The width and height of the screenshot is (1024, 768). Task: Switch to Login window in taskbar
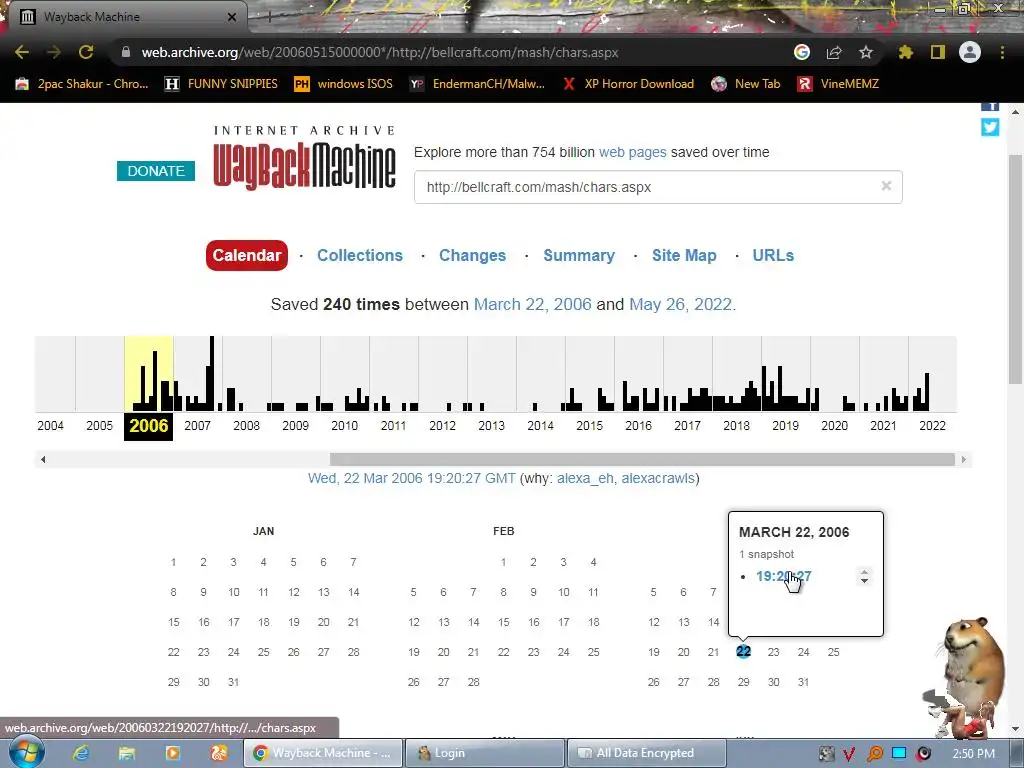tap(485, 753)
